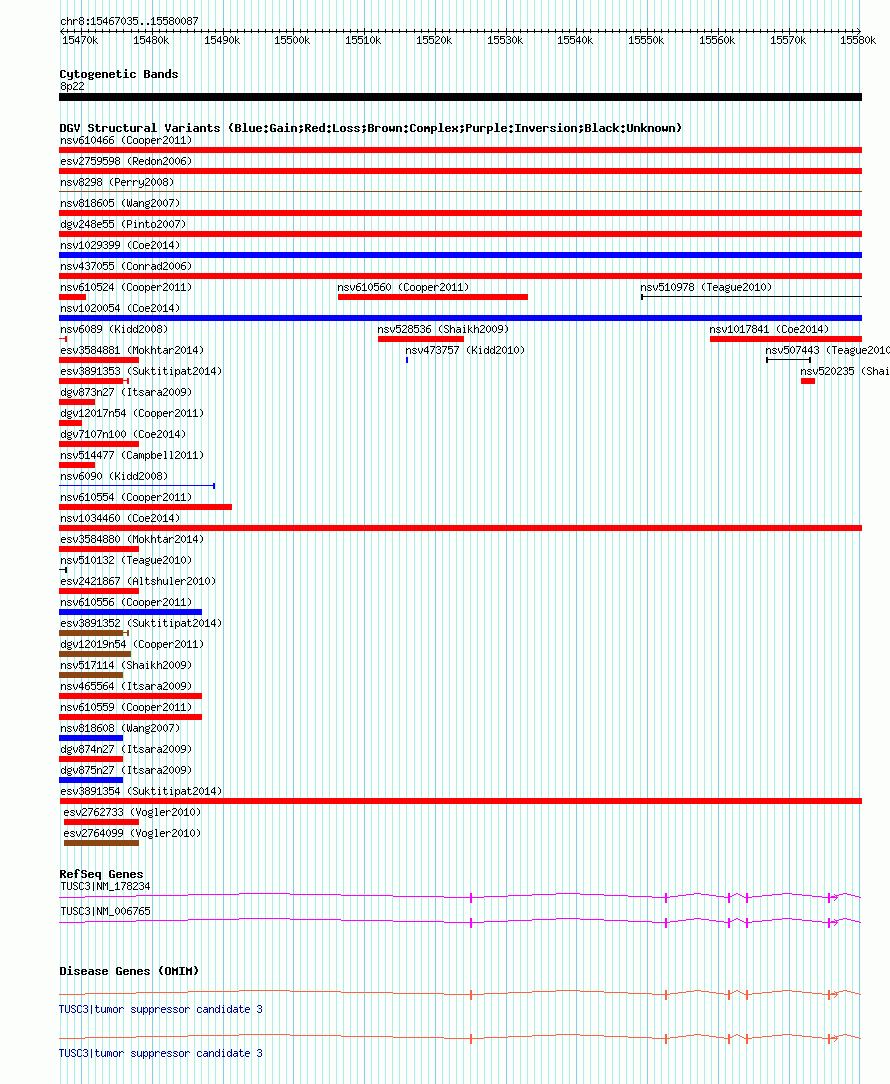Select the chr8:15467035..15580087 coordinate text
Viewport: 890px width, 1084px height.
(129, 21)
